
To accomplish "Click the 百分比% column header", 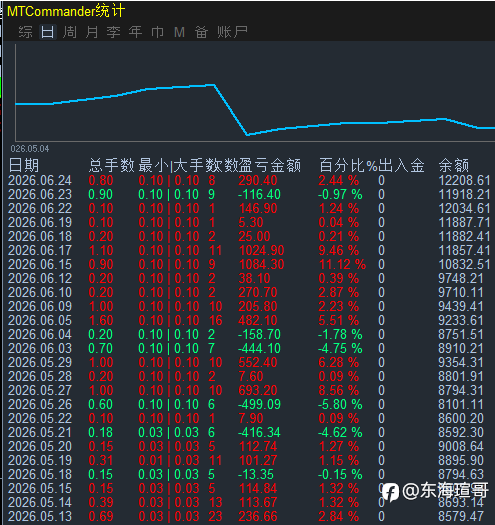I will coord(348,165).
